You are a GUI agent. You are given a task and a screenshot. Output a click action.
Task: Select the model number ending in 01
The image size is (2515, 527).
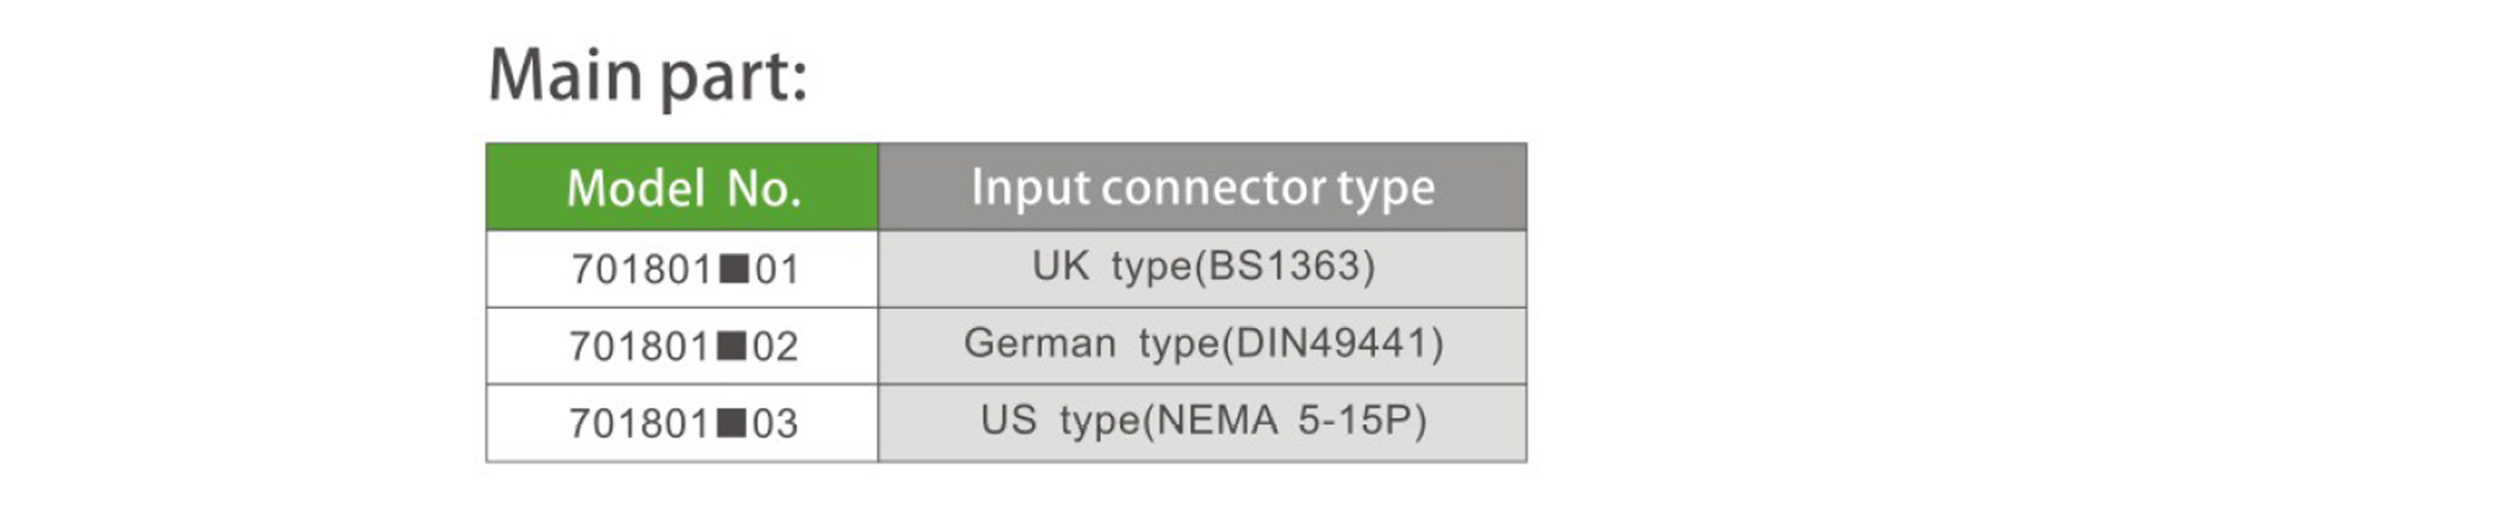[684, 270]
